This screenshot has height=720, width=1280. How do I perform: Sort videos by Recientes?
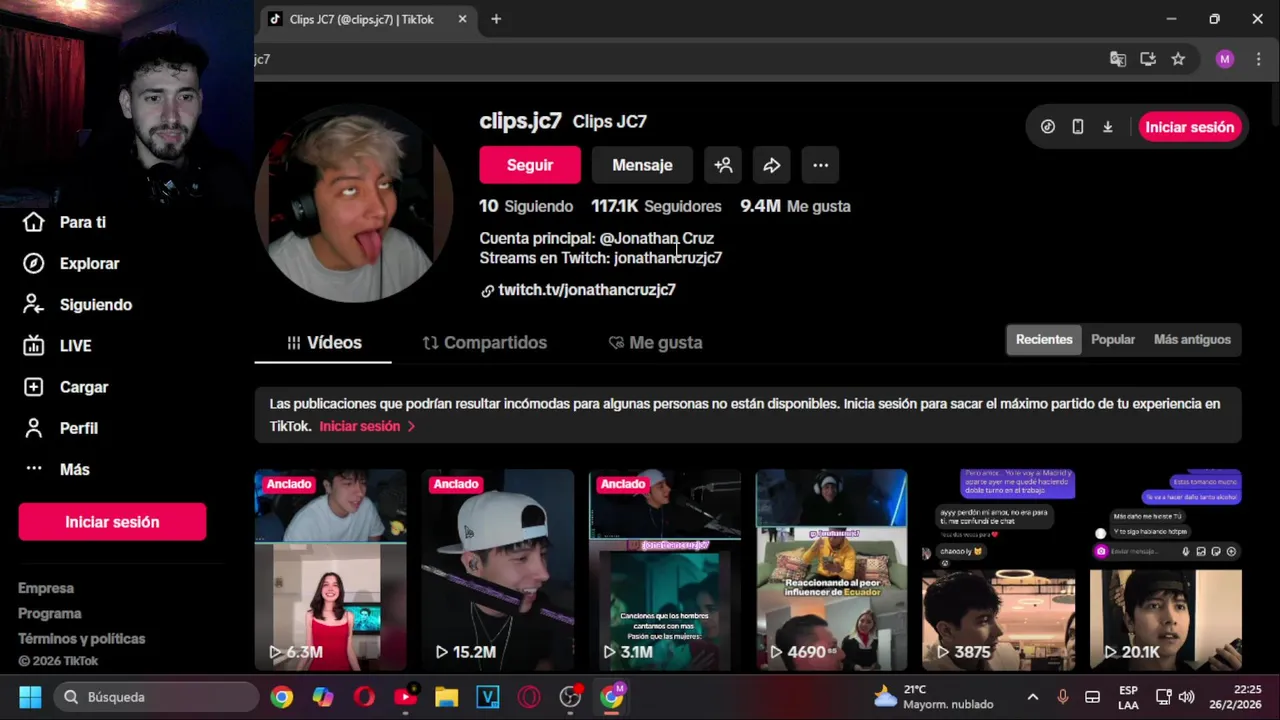click(1044, 339)
